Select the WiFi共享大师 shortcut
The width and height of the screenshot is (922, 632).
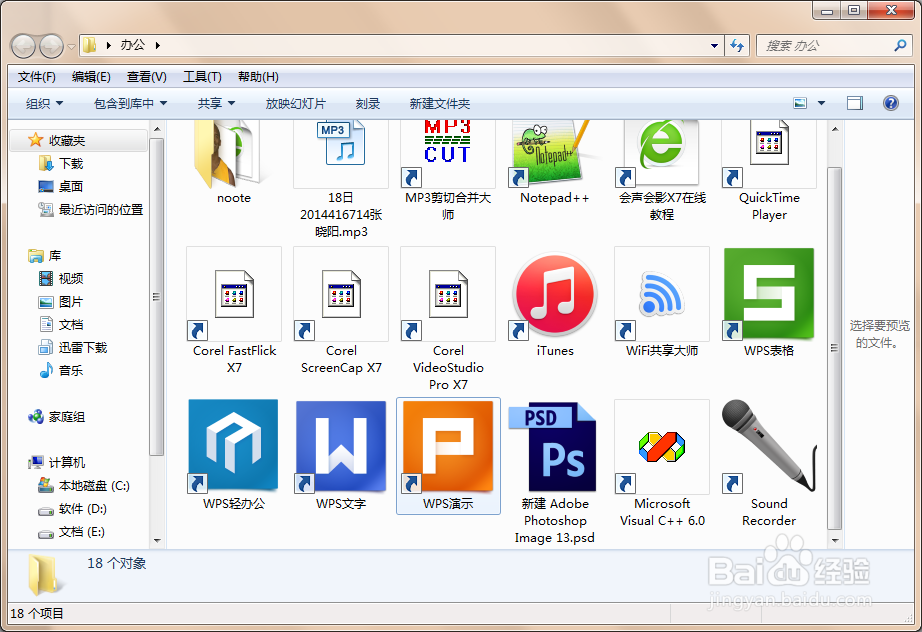point(662,294)
